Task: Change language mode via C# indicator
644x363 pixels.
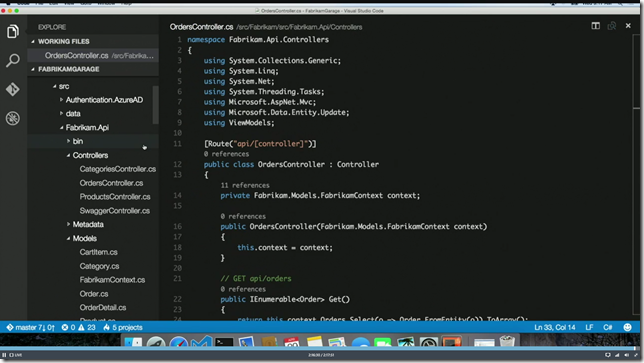Action: [x=607, y=327]
